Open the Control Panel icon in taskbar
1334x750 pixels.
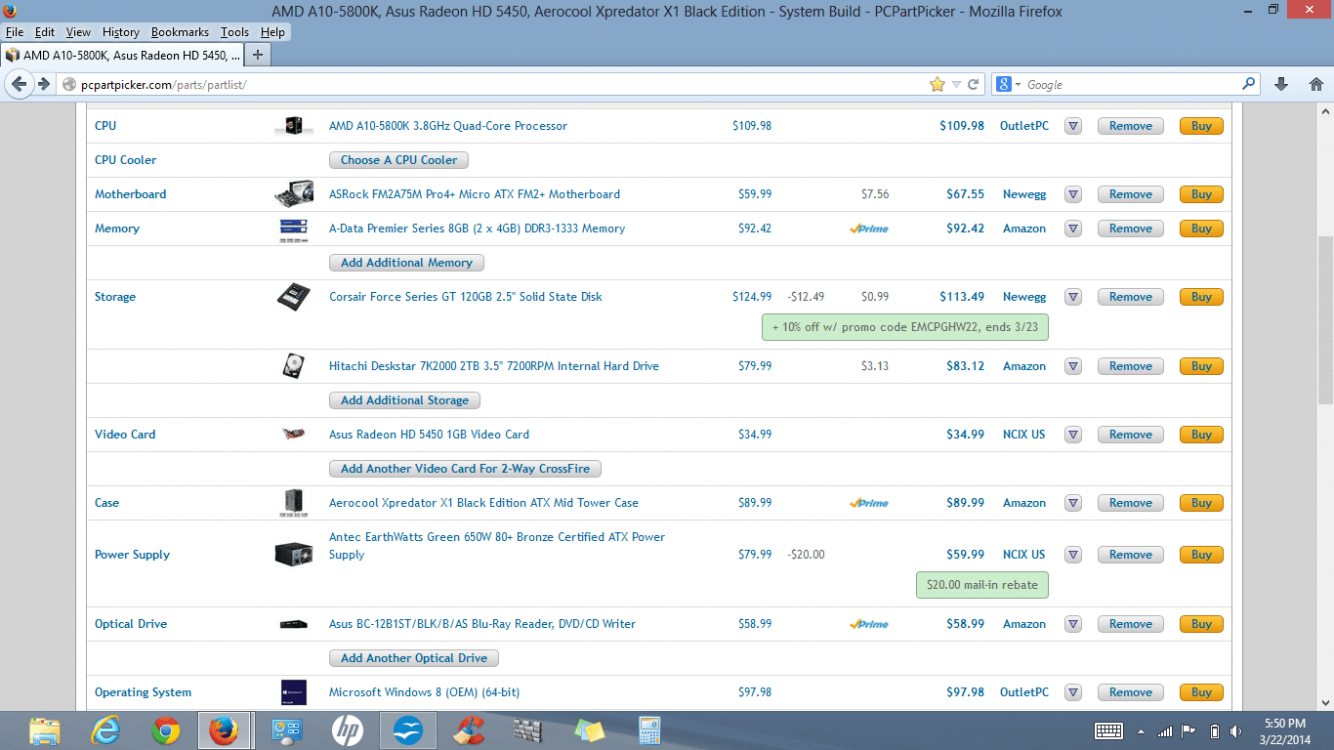(x=287, y=731)
